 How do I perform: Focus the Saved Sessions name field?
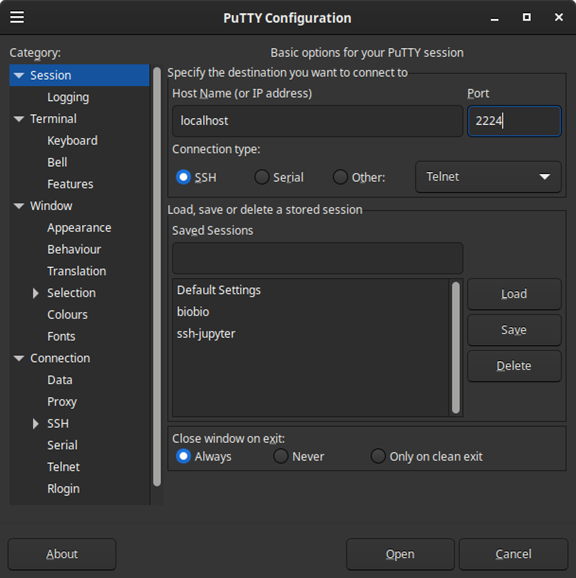(x=317, y=258)
